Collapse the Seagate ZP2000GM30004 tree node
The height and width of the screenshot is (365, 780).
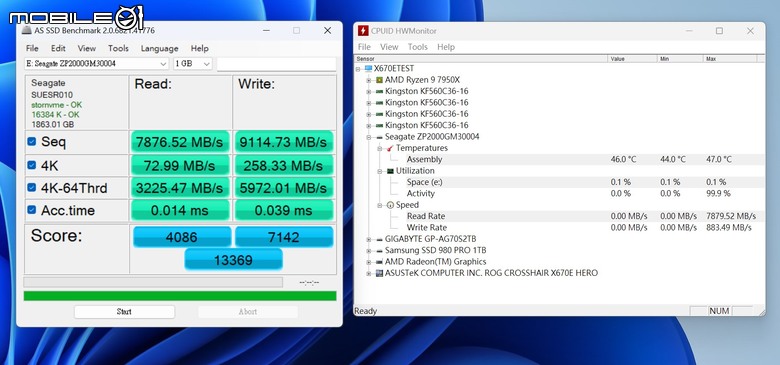click(369, 137)
